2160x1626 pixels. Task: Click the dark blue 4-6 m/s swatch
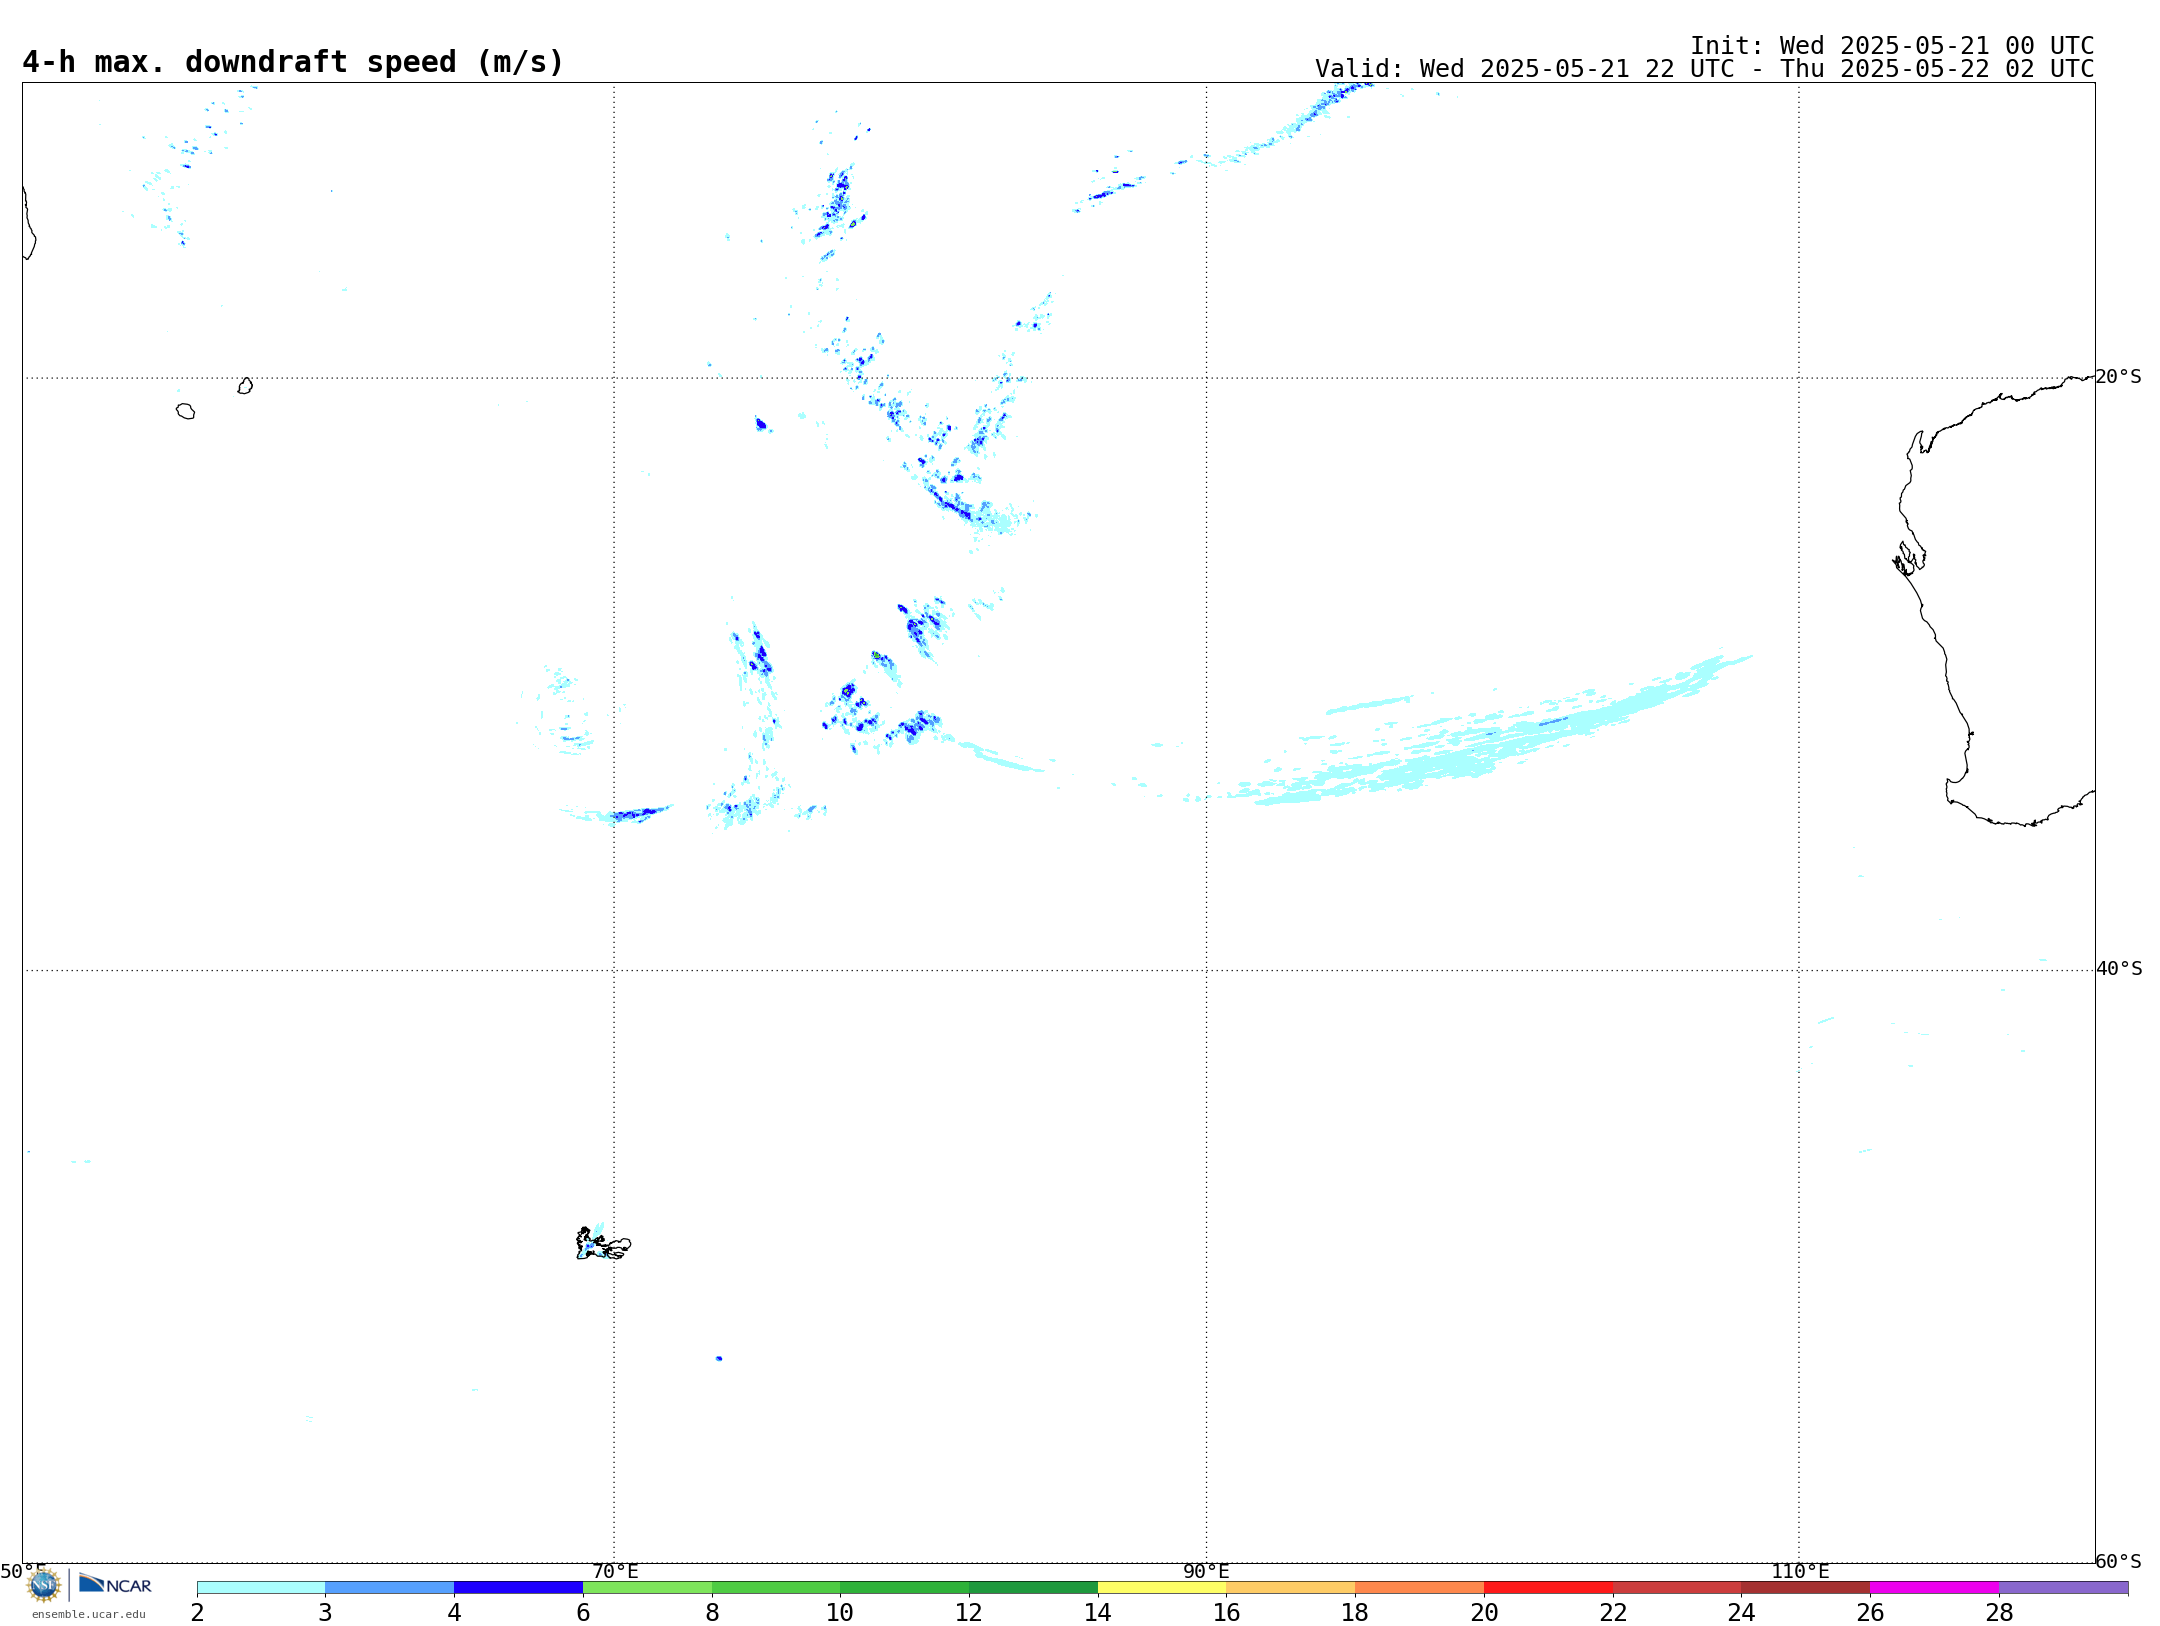tap(519, 1588)
